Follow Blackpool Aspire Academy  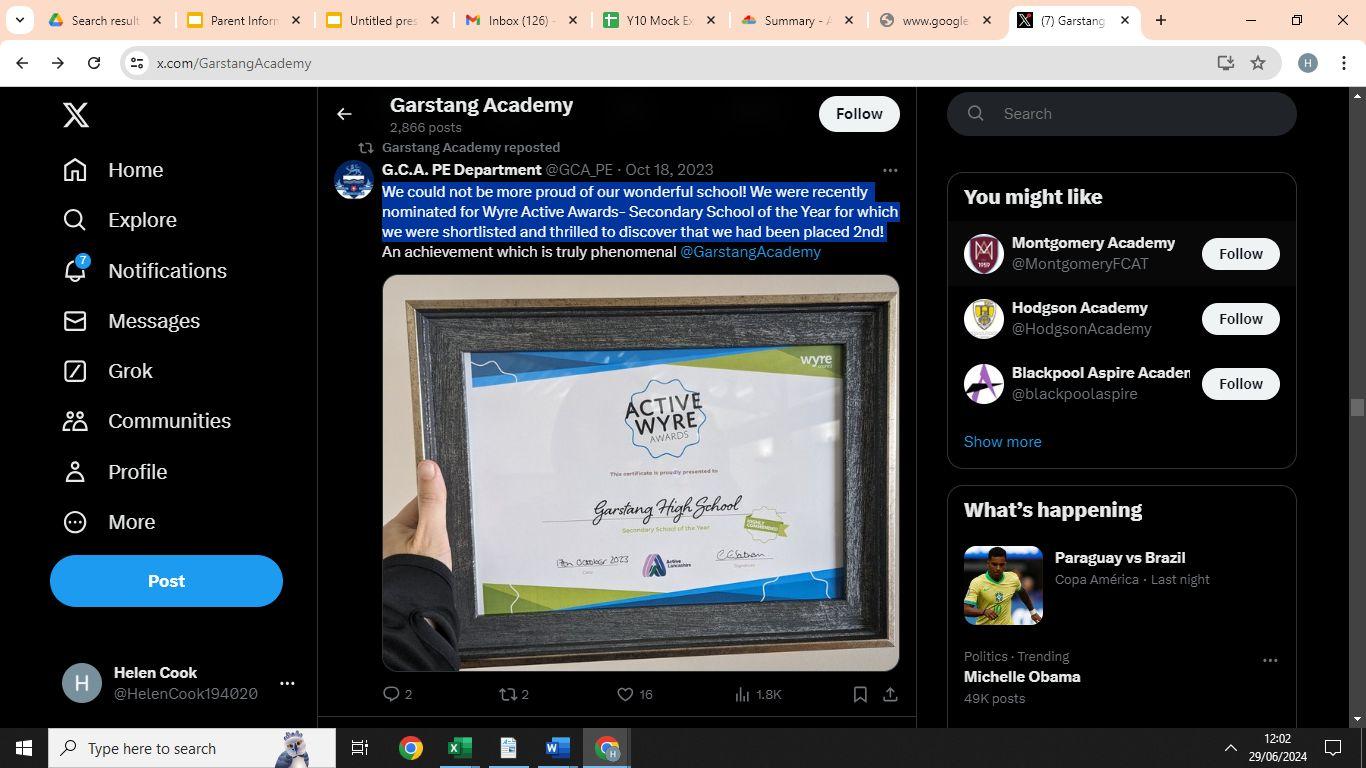click(1240, 384)
